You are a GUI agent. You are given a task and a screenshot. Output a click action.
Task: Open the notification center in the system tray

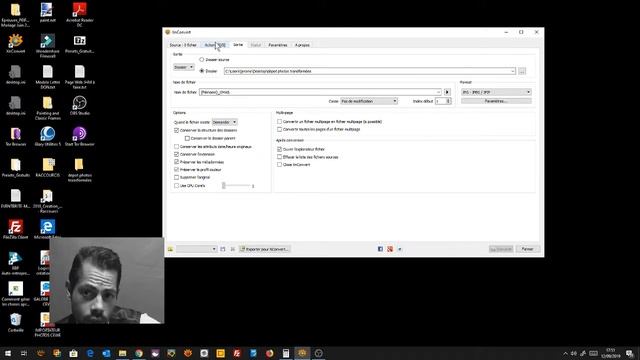630,353
